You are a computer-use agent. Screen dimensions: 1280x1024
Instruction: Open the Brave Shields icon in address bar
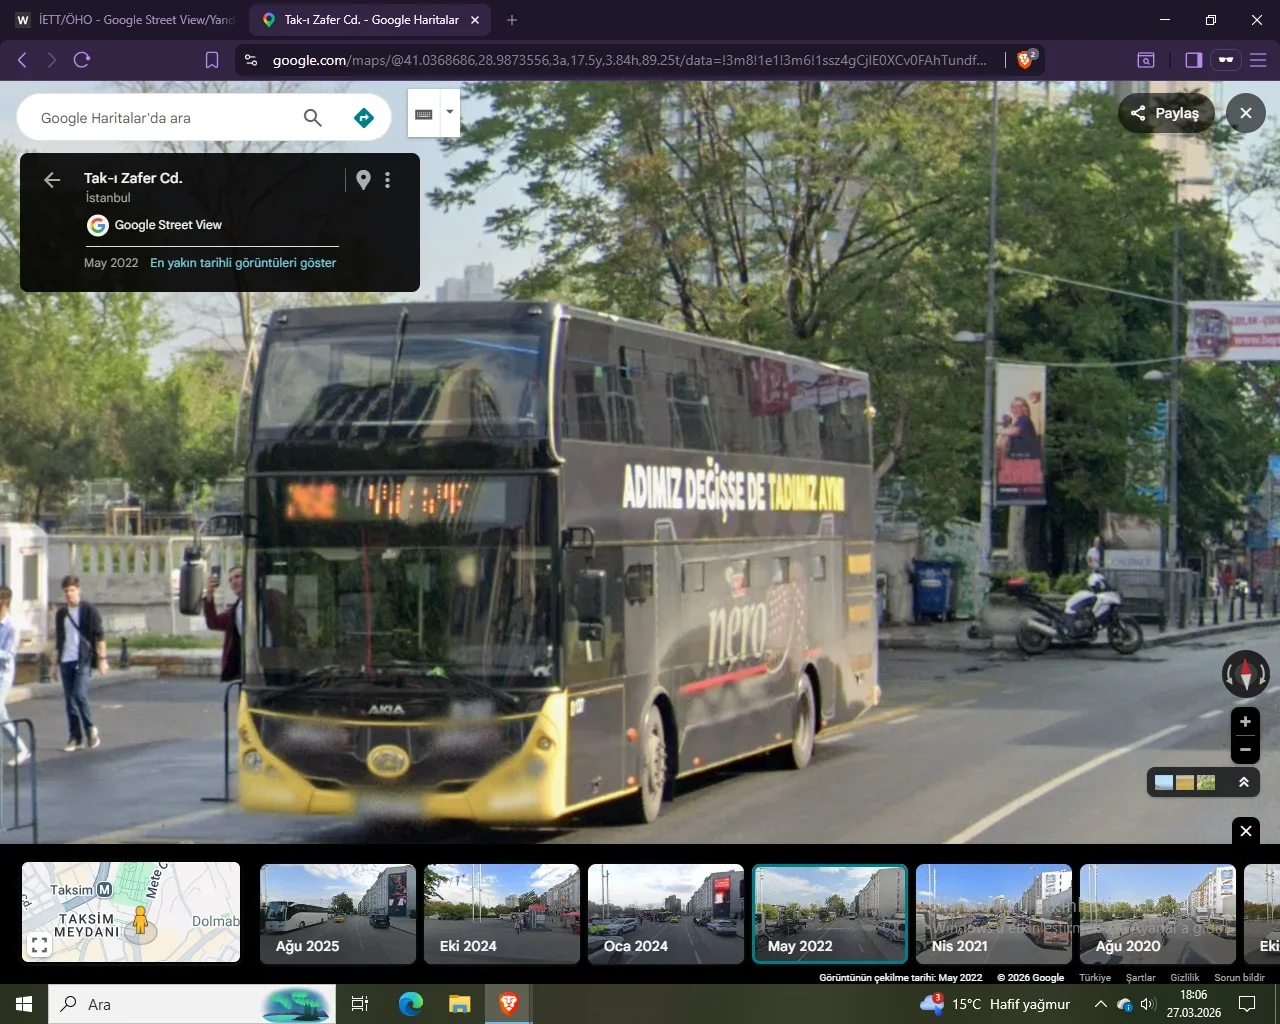(x=1025, y=60)
